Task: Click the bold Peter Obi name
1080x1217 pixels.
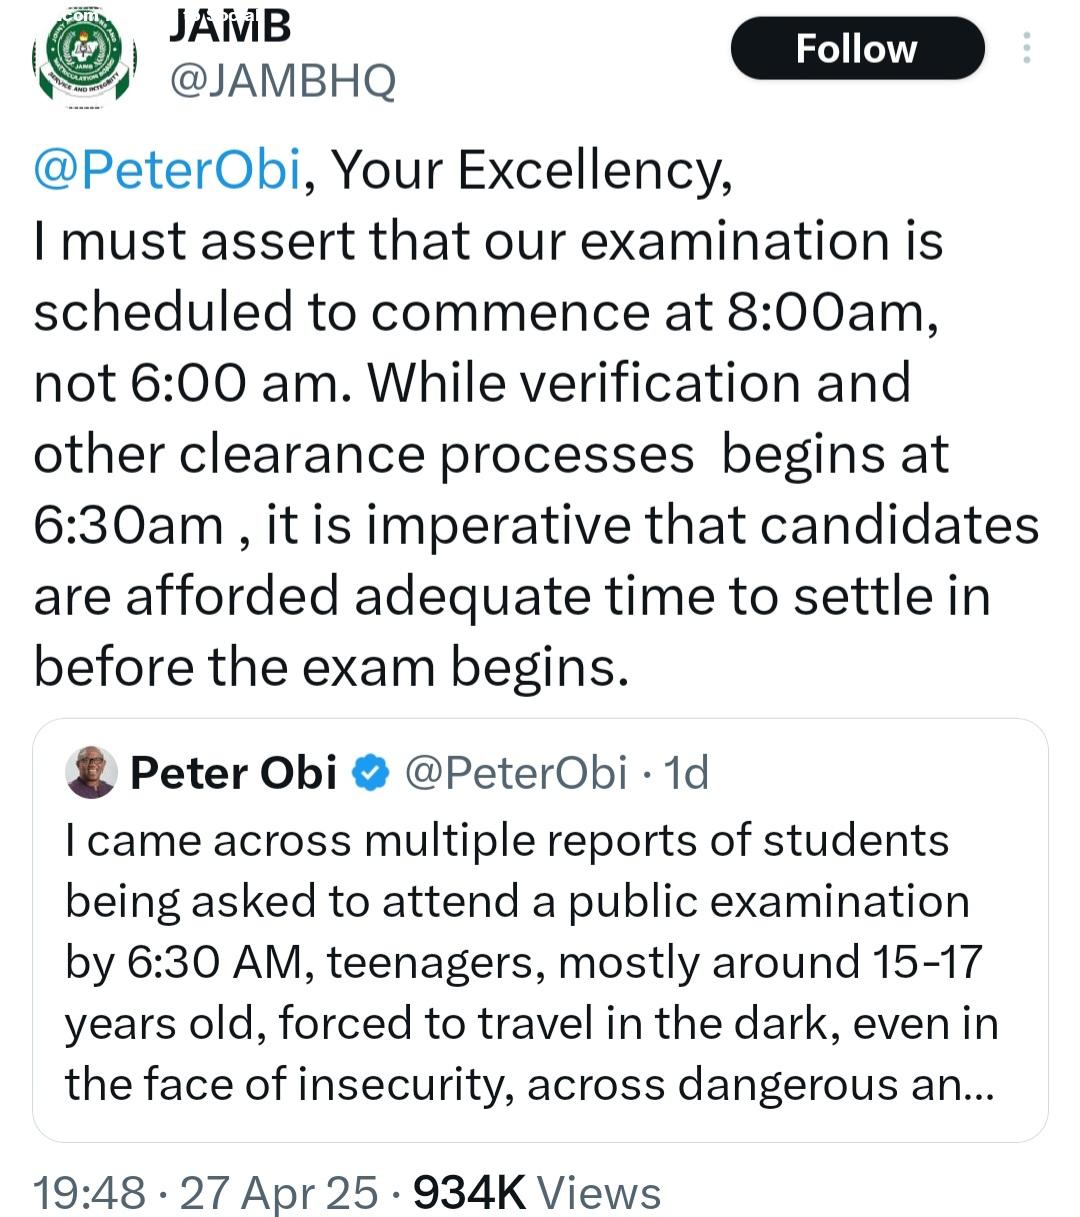Action: [x=233, y=773]
